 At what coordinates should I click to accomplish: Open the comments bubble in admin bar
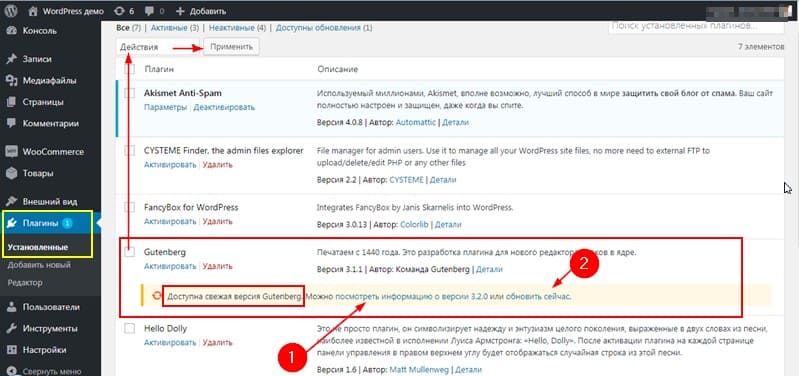tap(155, 11)
